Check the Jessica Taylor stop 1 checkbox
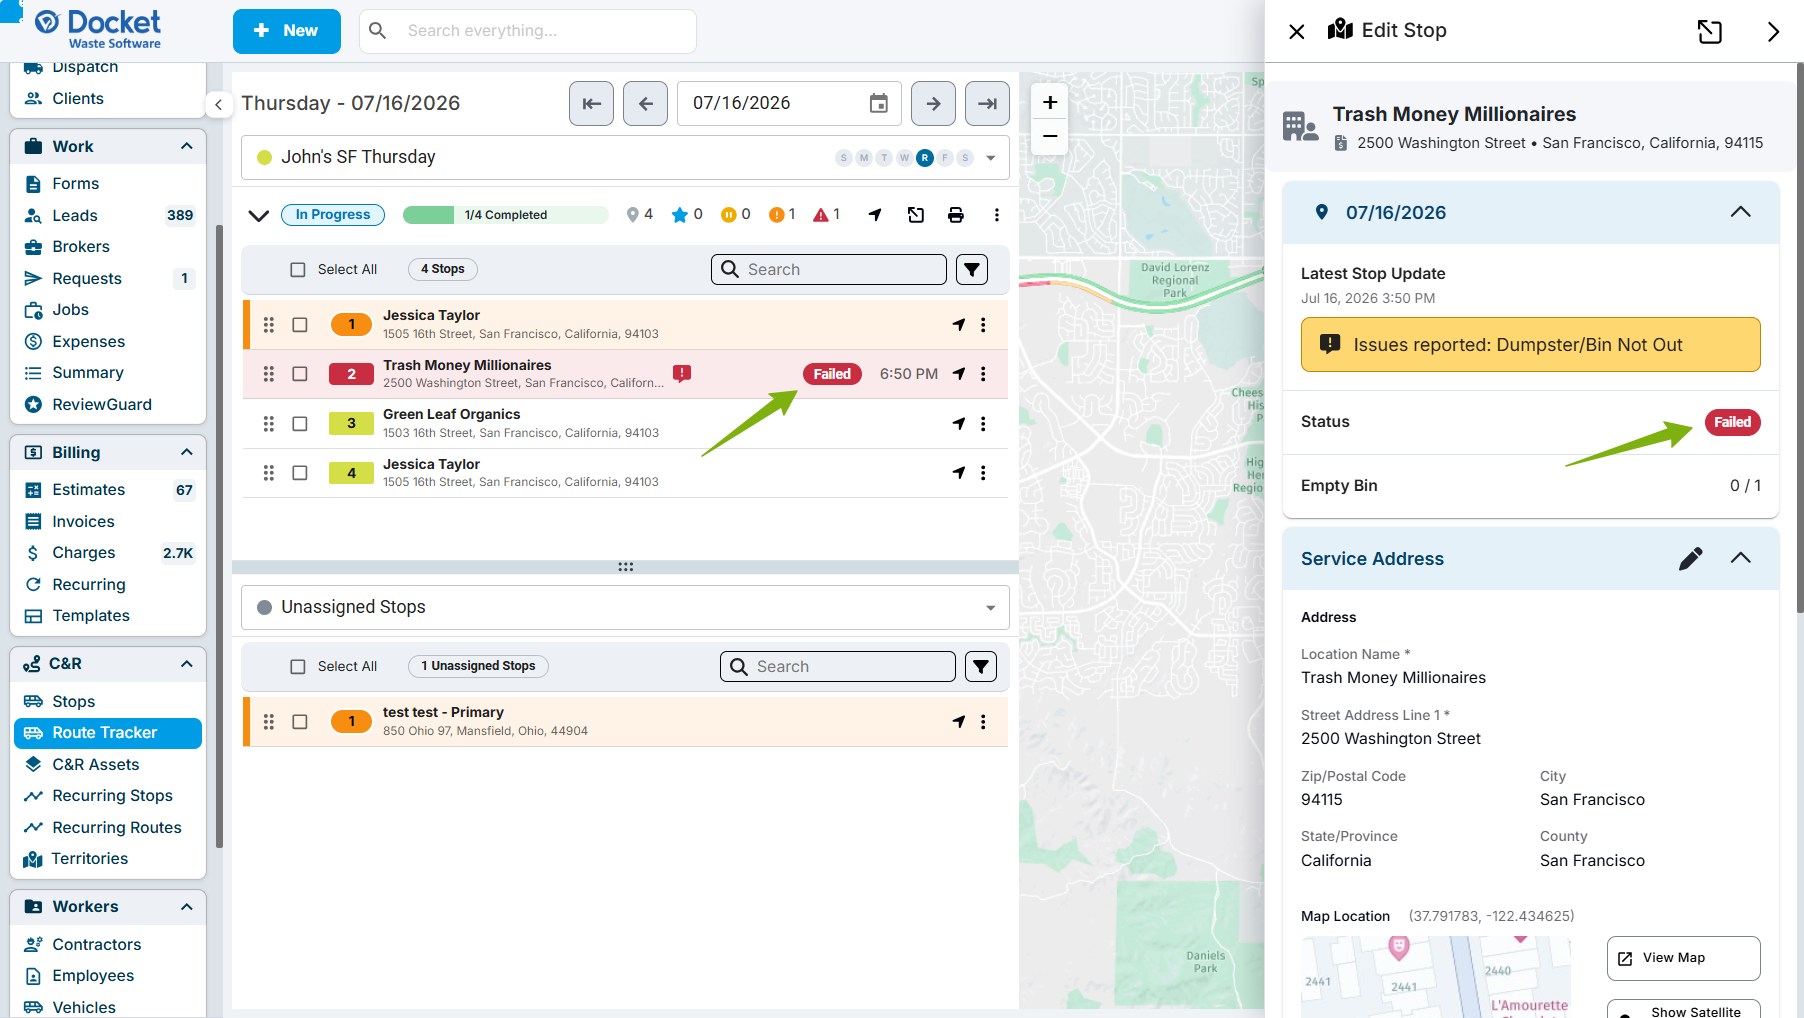The width and height of the screenshot is (1804, 1018). [x=300, y=325]
